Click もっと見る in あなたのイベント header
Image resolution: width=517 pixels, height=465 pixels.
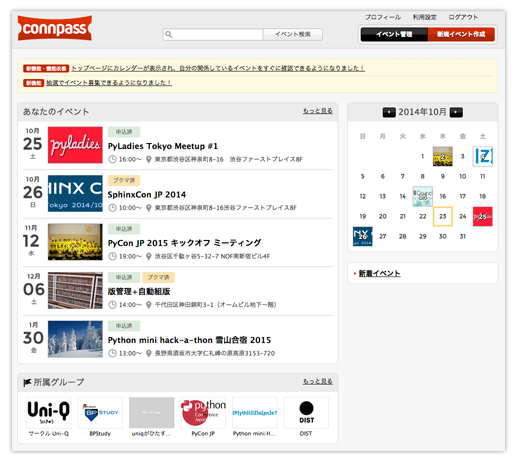(317, 111)
